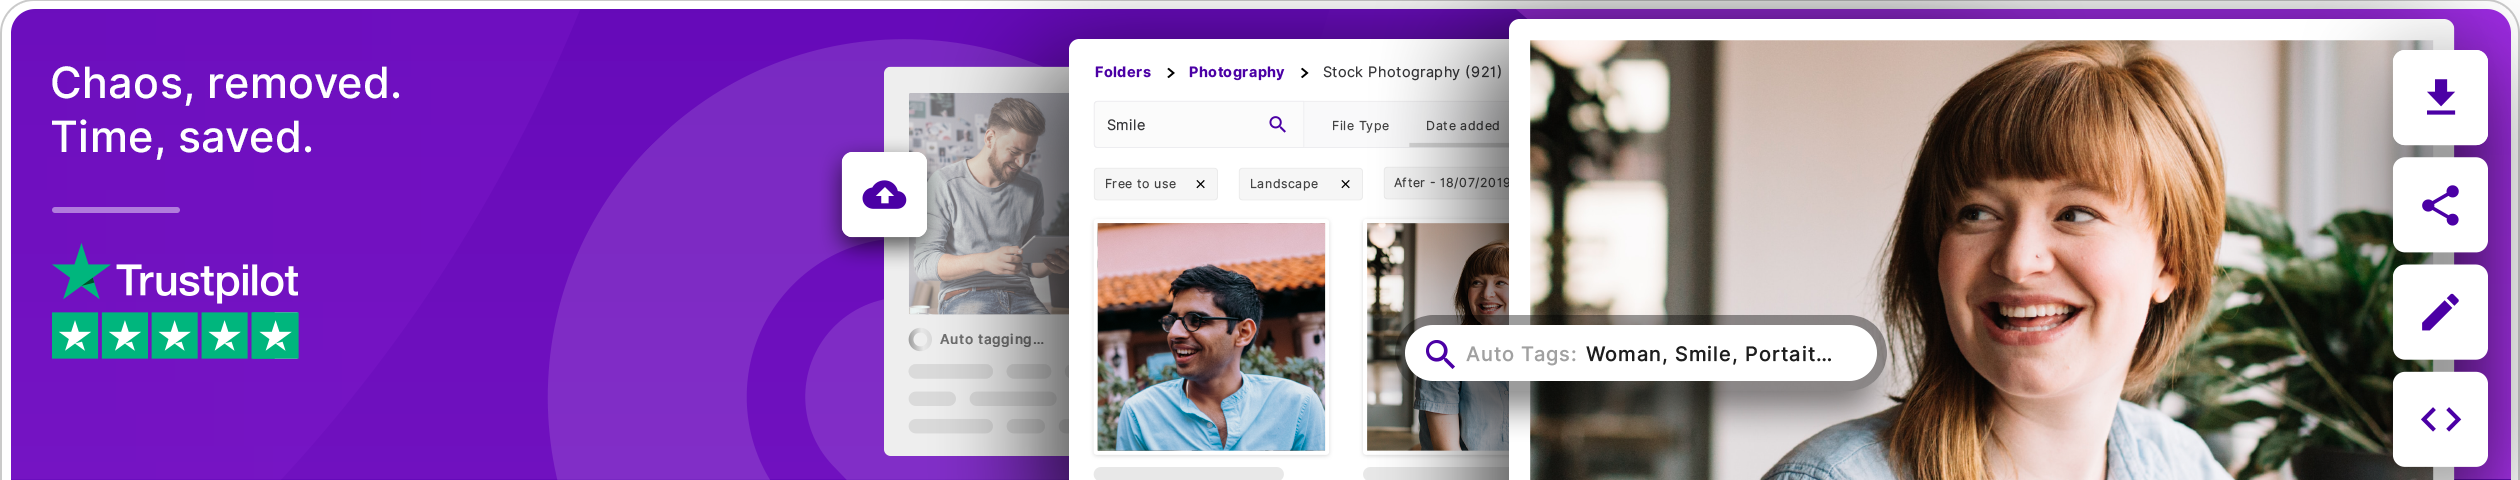2520x480 pixels.
Task: Click the embed code brackets icon
Action: coord(2440,419)
